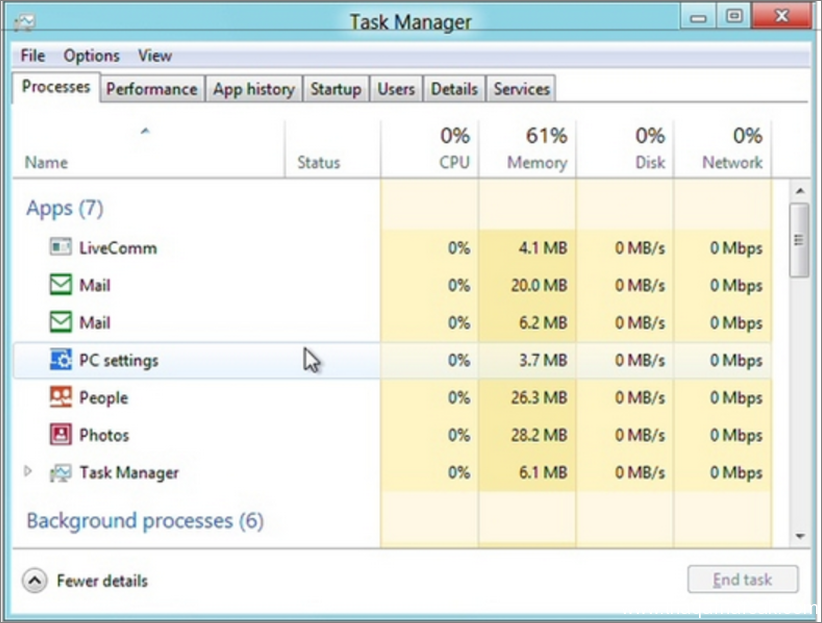This screenshot has width=822, height=623.
Task: Expand the Task Manager process row arrow
Action: 28,471
